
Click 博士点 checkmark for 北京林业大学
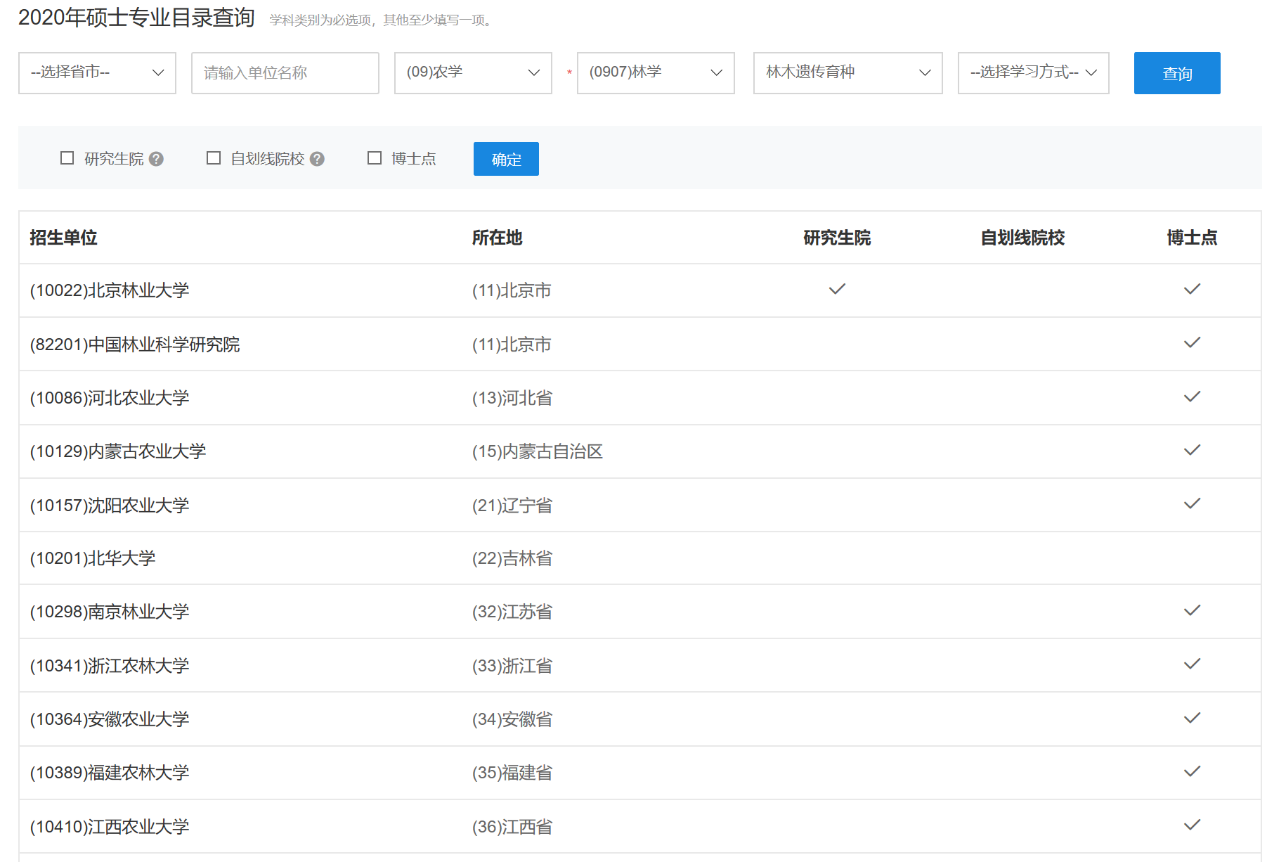[x=1192, y=289]
